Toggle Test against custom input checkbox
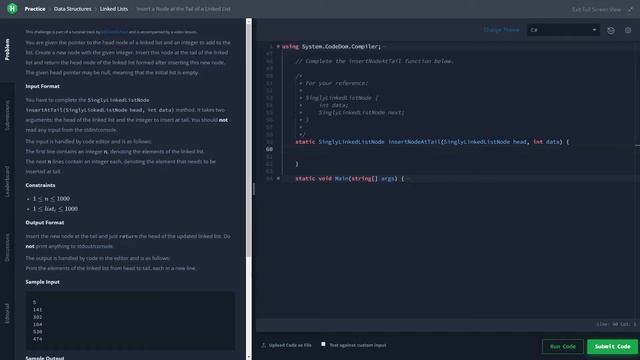640x360 pixels. point(323,344)
